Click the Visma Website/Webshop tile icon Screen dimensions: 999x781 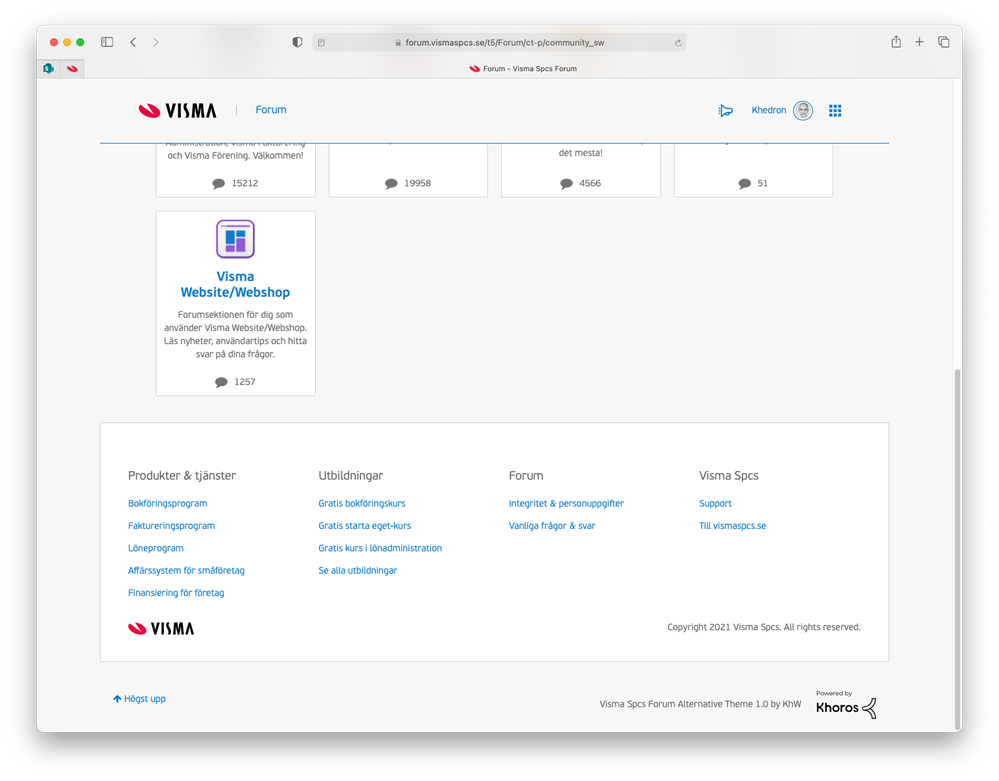click(235, 239)
